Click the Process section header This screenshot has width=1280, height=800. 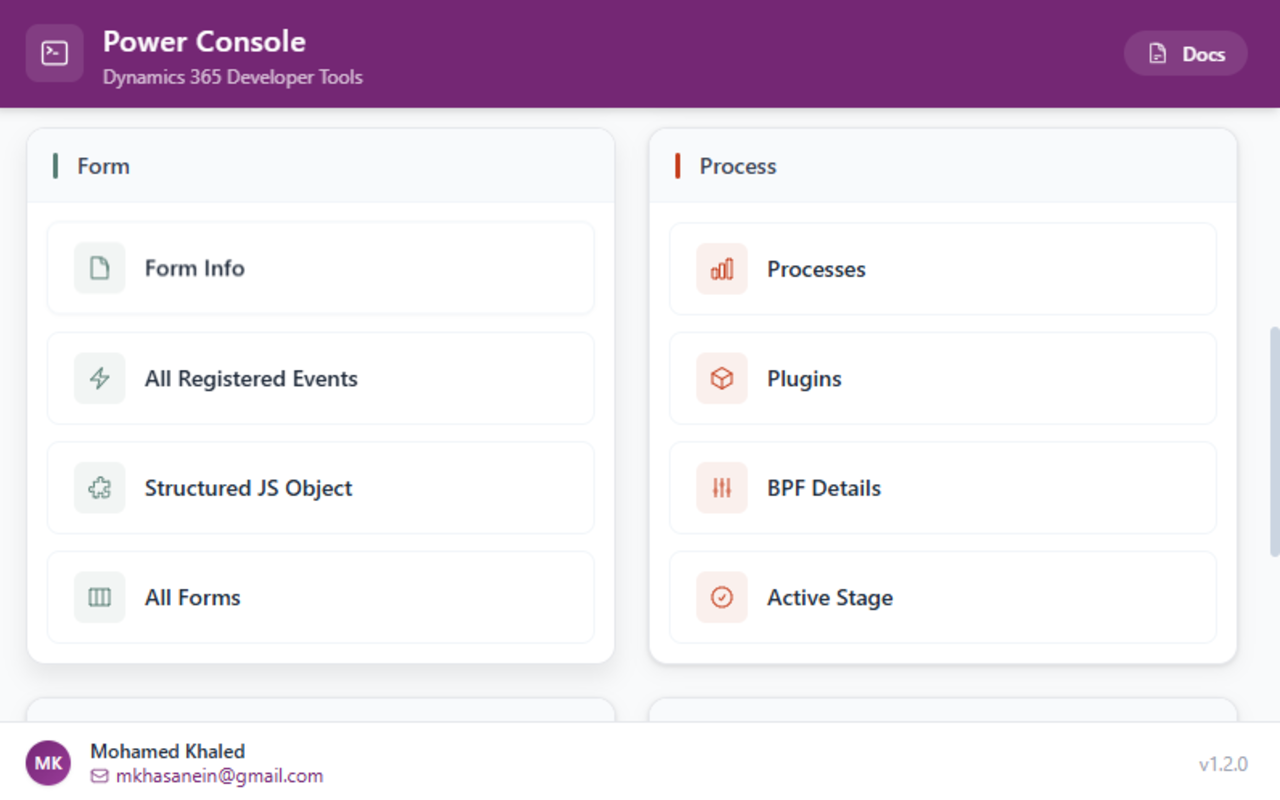point(943,166)
